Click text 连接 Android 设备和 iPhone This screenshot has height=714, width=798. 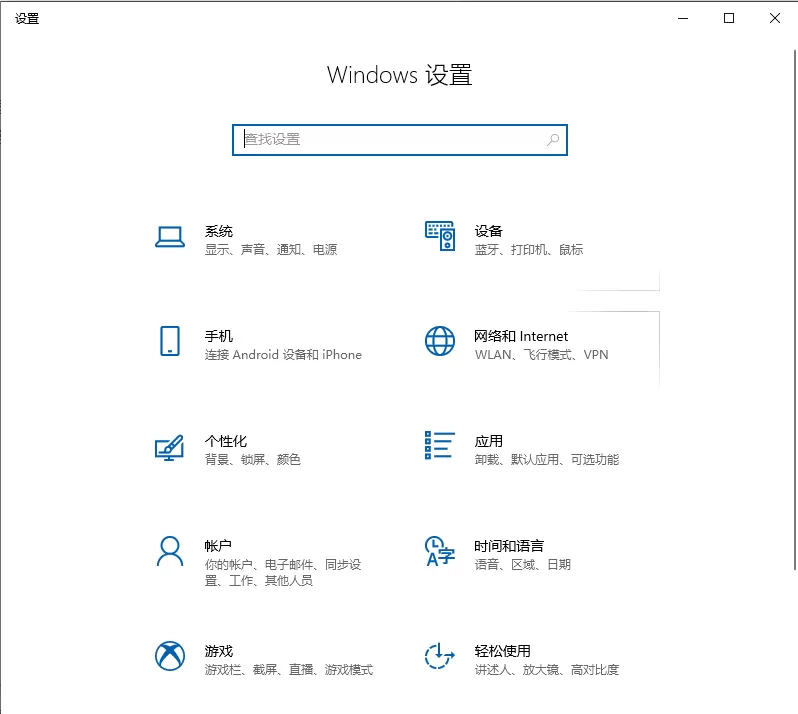point(283,355)
